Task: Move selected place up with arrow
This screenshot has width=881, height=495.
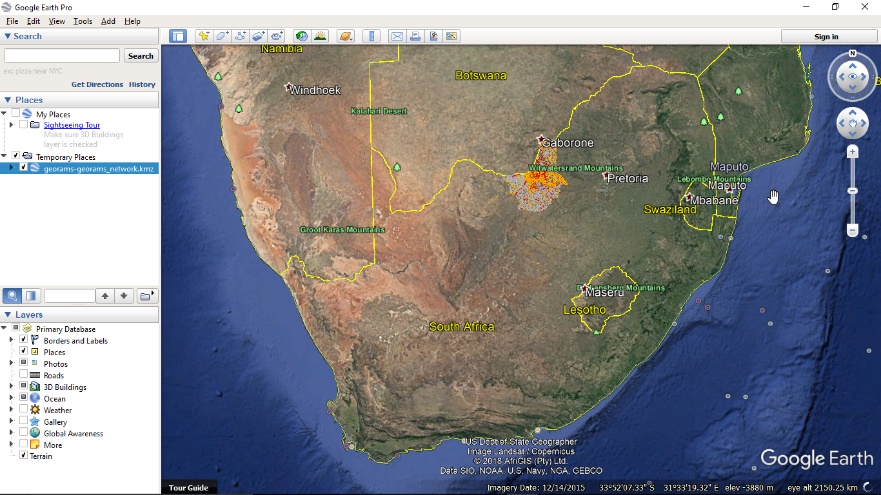Action: 105,296
